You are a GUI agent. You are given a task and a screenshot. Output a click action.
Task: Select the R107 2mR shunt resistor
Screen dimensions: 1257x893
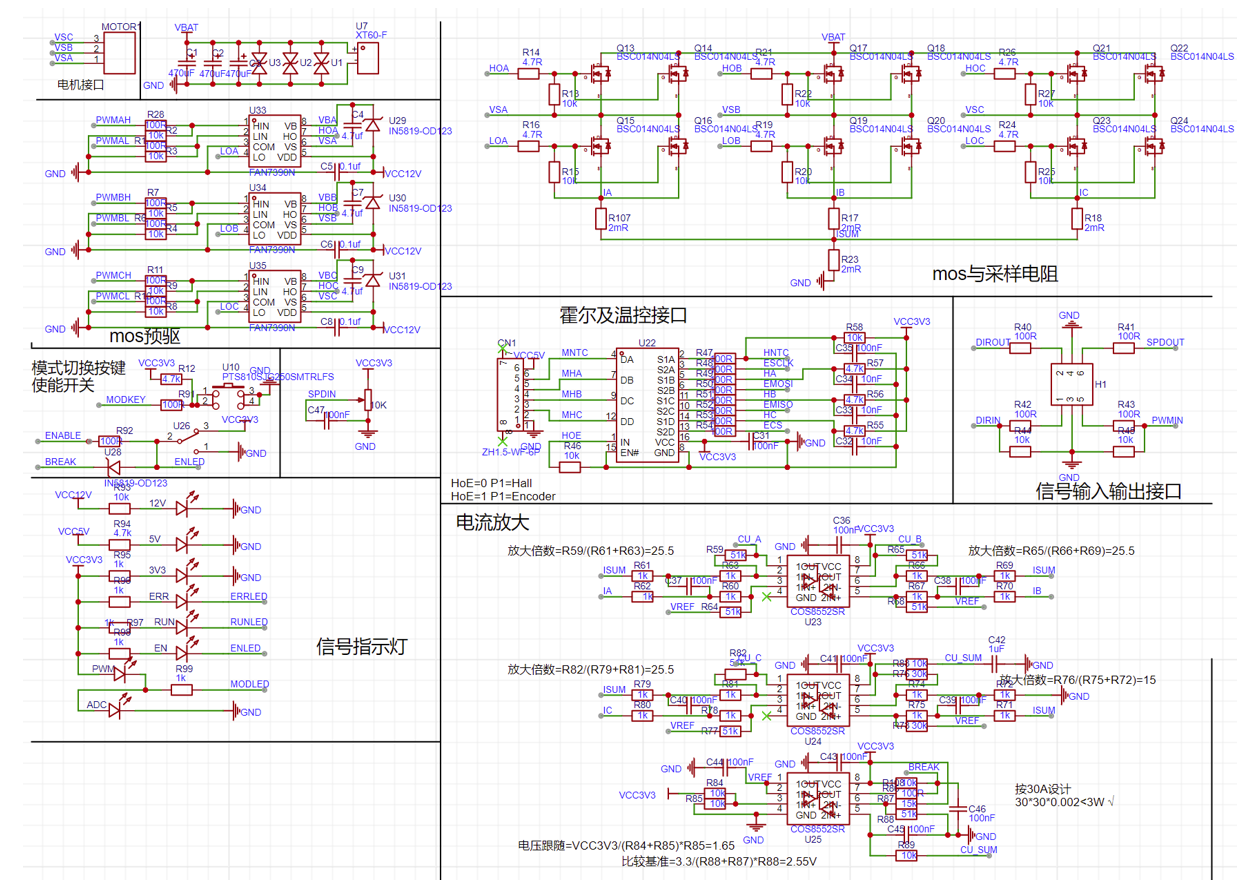(601, 220)
